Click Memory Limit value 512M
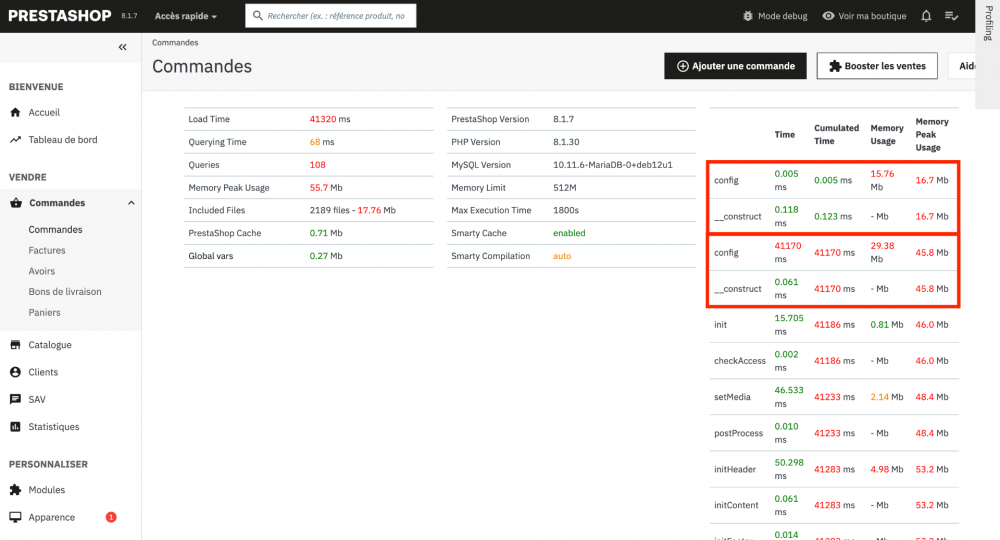Image resolution: width=1000 pixels, height=540 pixels. (564, 187)
